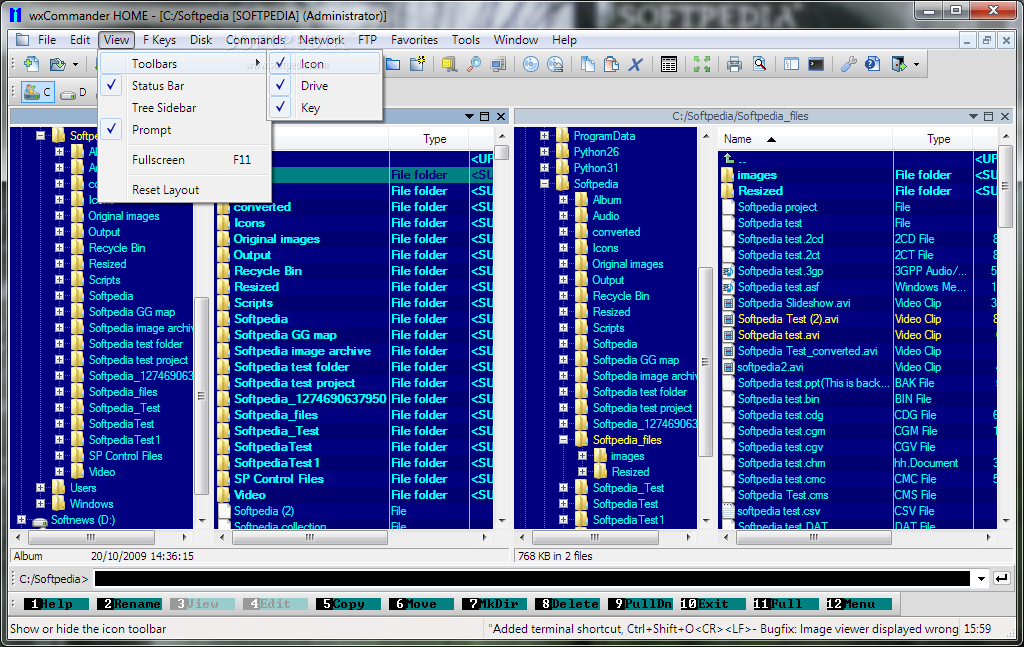This screenshot has width=1024, height=647.
Task: Click the new folder with star icon
Action: (417, 64)
